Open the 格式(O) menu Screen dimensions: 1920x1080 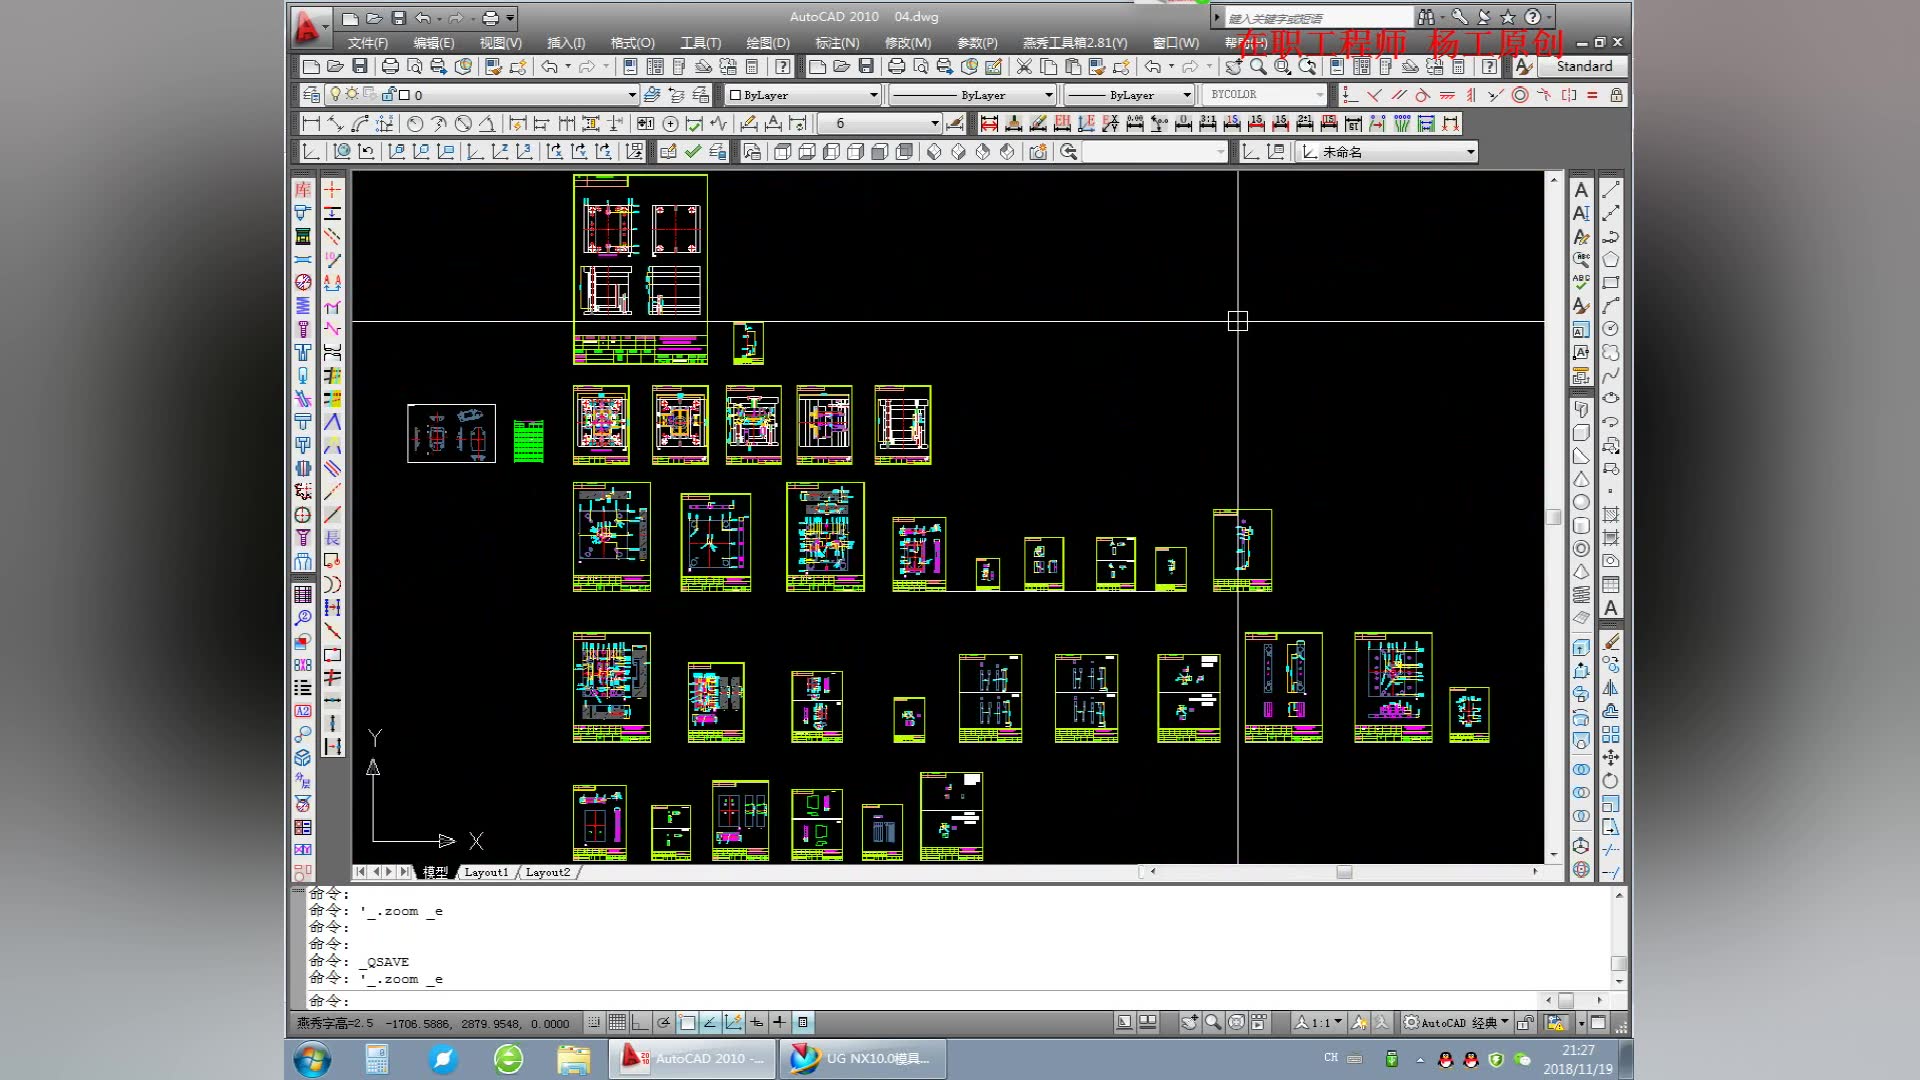click(632, 43)
